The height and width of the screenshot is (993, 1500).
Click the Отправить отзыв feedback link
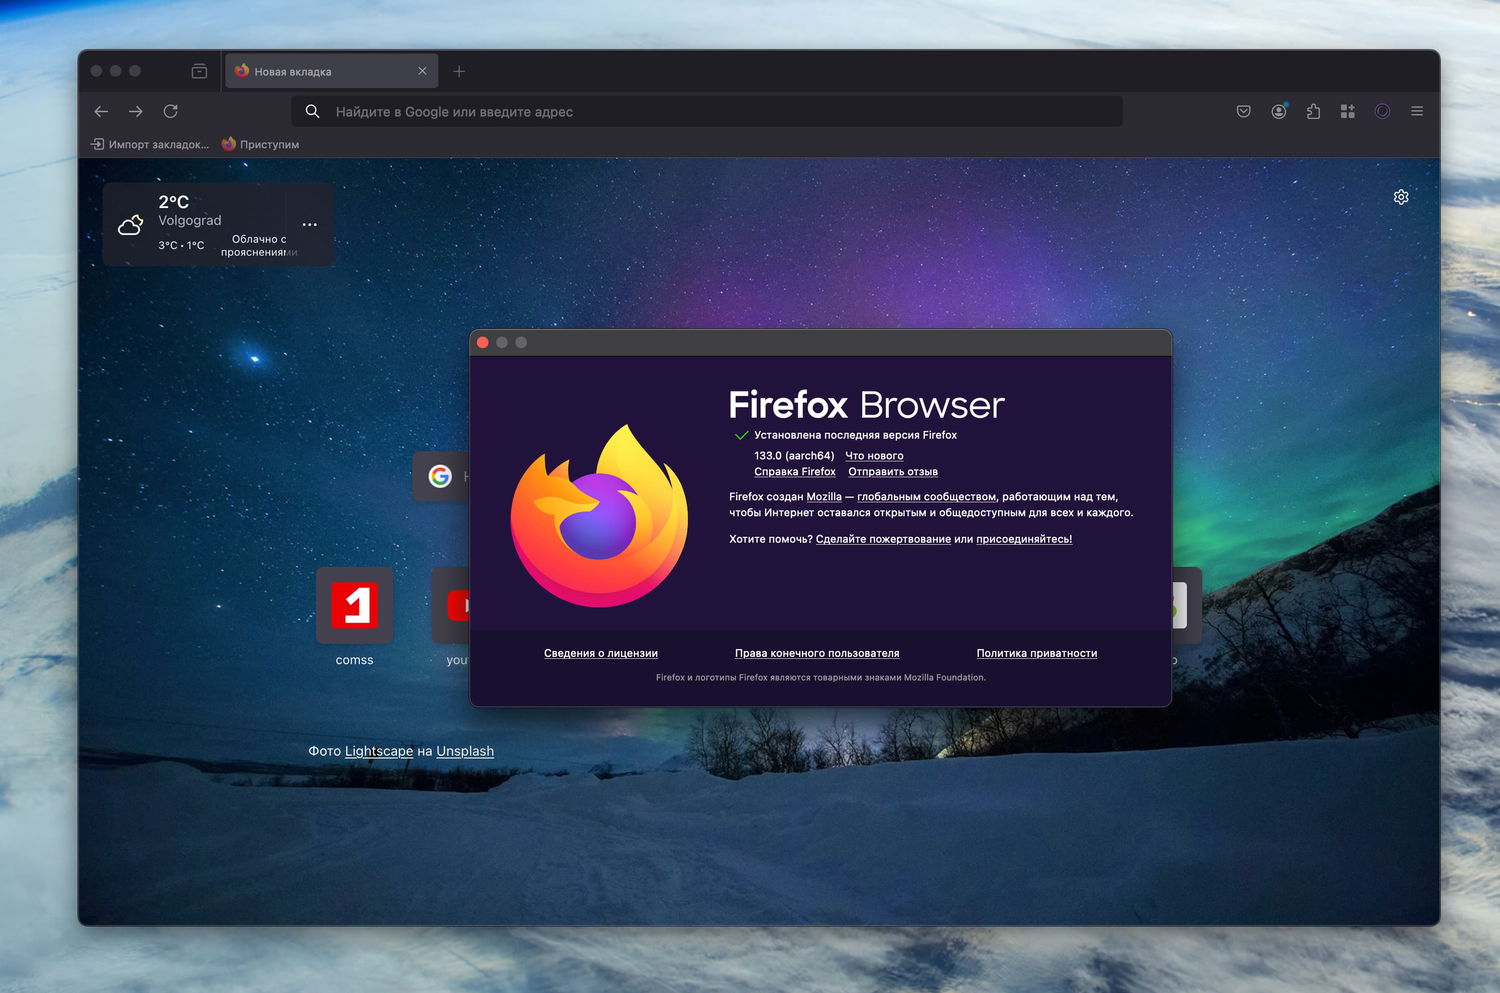(x=893, y=472)
